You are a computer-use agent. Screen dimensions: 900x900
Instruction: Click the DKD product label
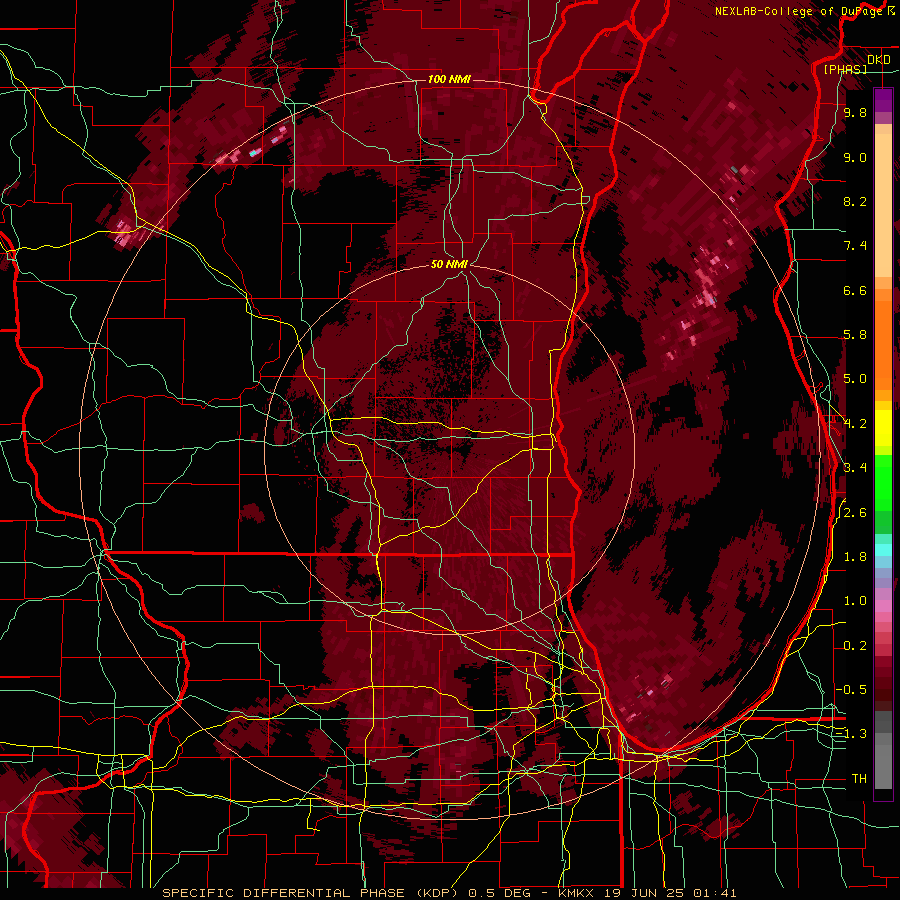[x=879, y=60]
